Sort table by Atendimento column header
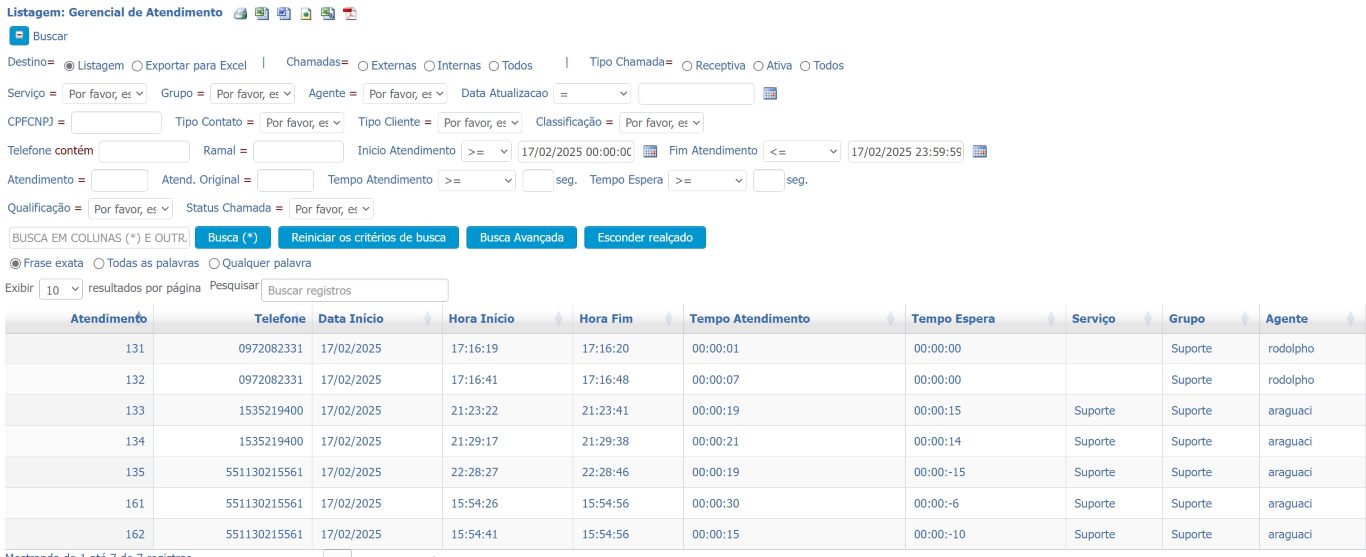This screenshot has width=1366, height=557. point(108,319)
